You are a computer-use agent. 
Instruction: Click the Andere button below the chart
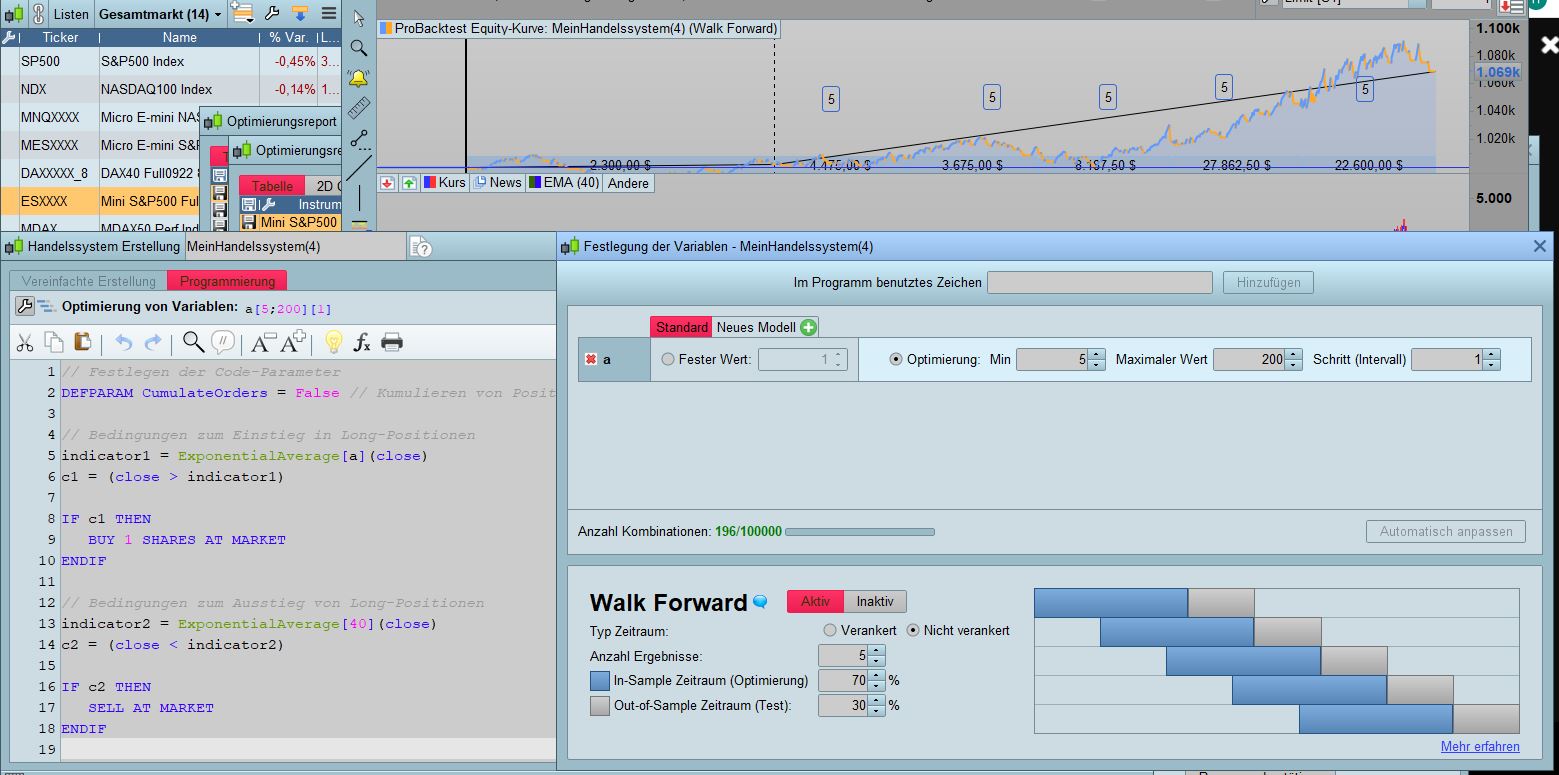[x=629, y=183]
